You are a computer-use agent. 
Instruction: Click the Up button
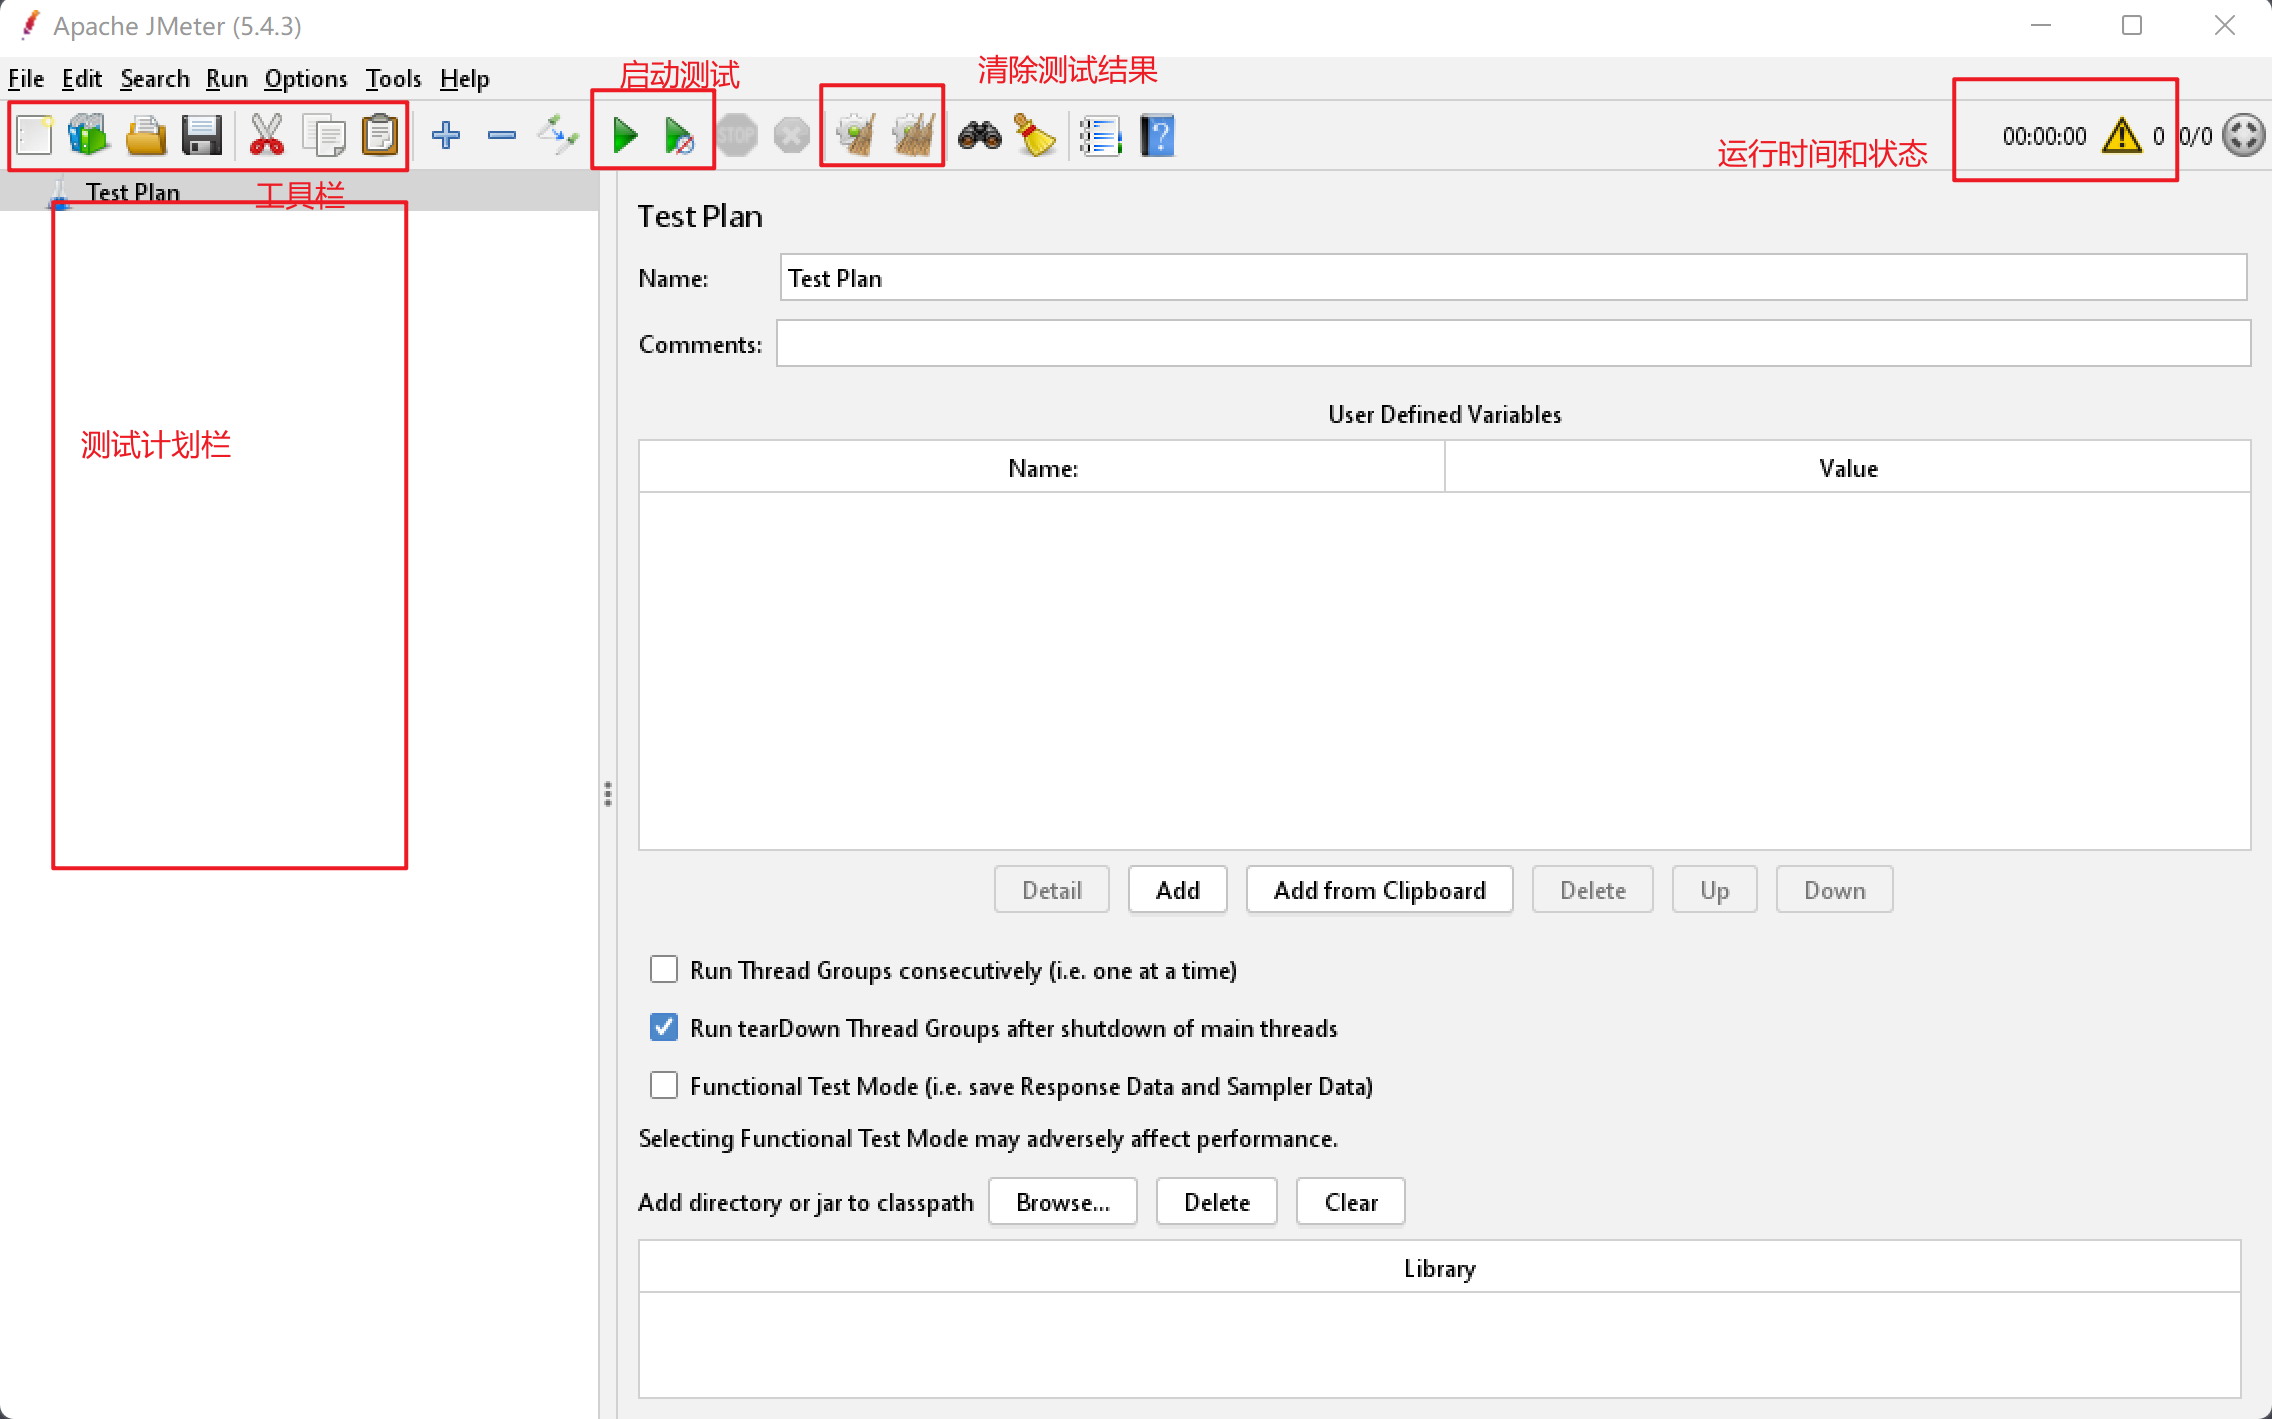coord(1714,890)
